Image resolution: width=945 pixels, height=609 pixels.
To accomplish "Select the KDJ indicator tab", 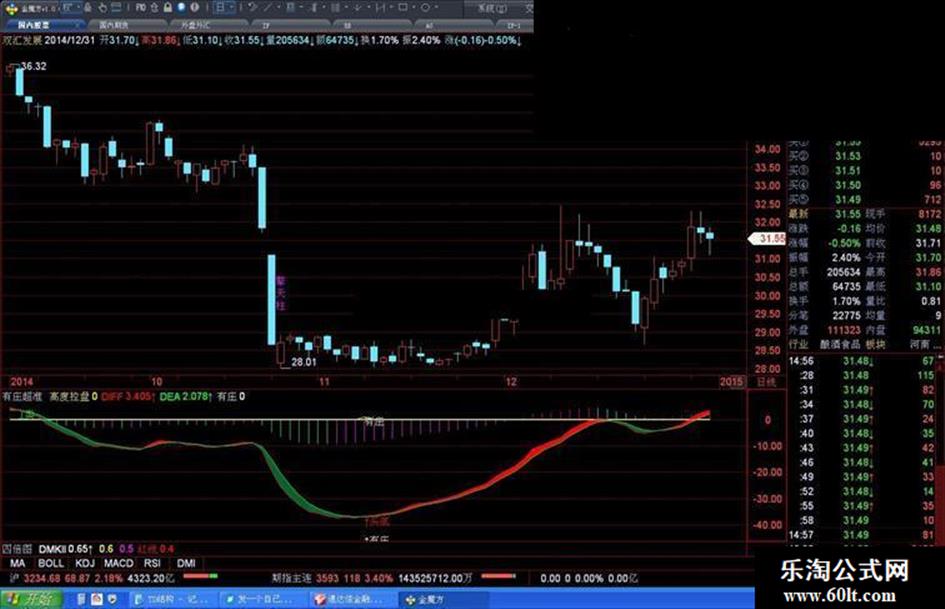I will 85,563.
